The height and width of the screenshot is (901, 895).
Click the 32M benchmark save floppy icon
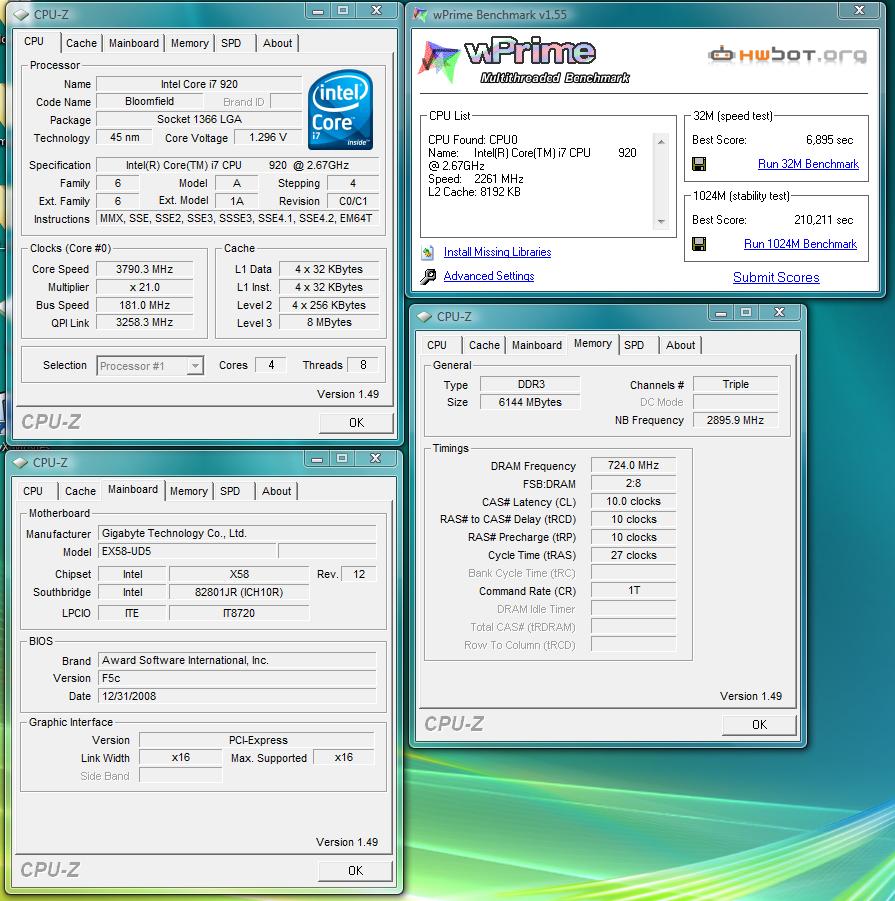tap(699, 164)
